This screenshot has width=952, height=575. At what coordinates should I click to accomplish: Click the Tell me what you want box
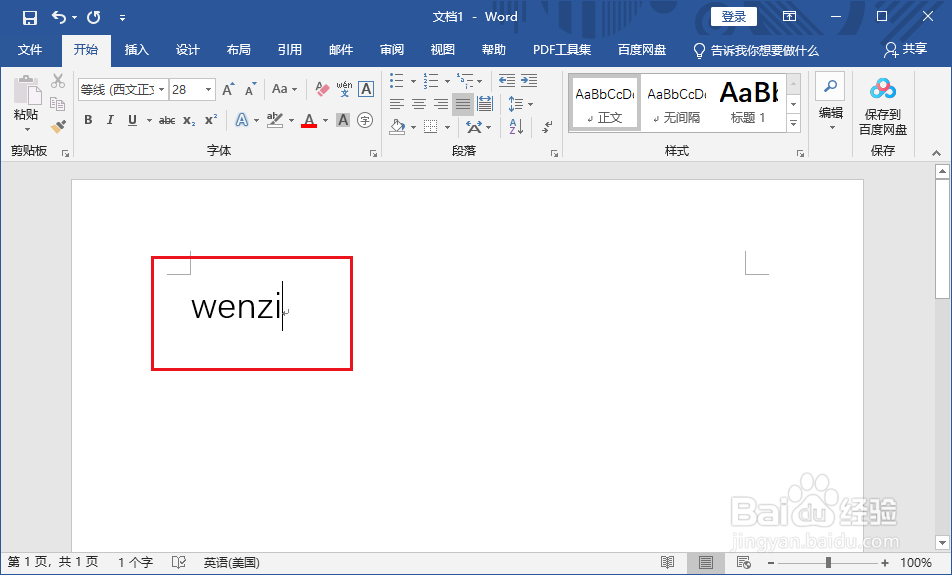(x=756, y=50)
